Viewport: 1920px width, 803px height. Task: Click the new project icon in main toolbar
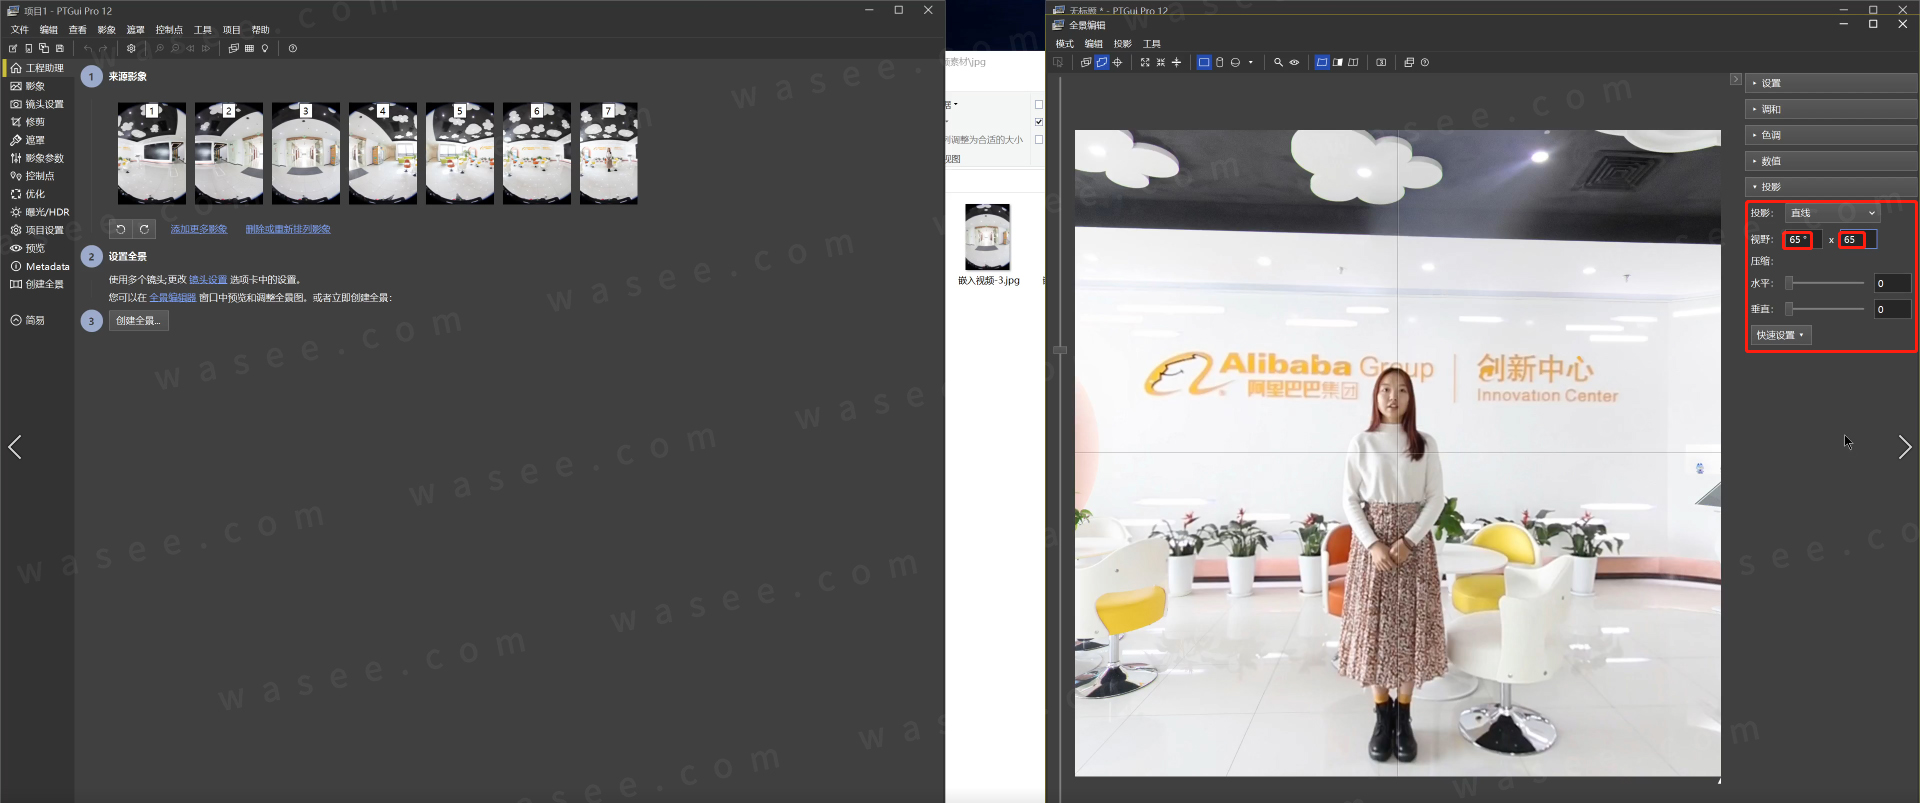click(13, 48)
